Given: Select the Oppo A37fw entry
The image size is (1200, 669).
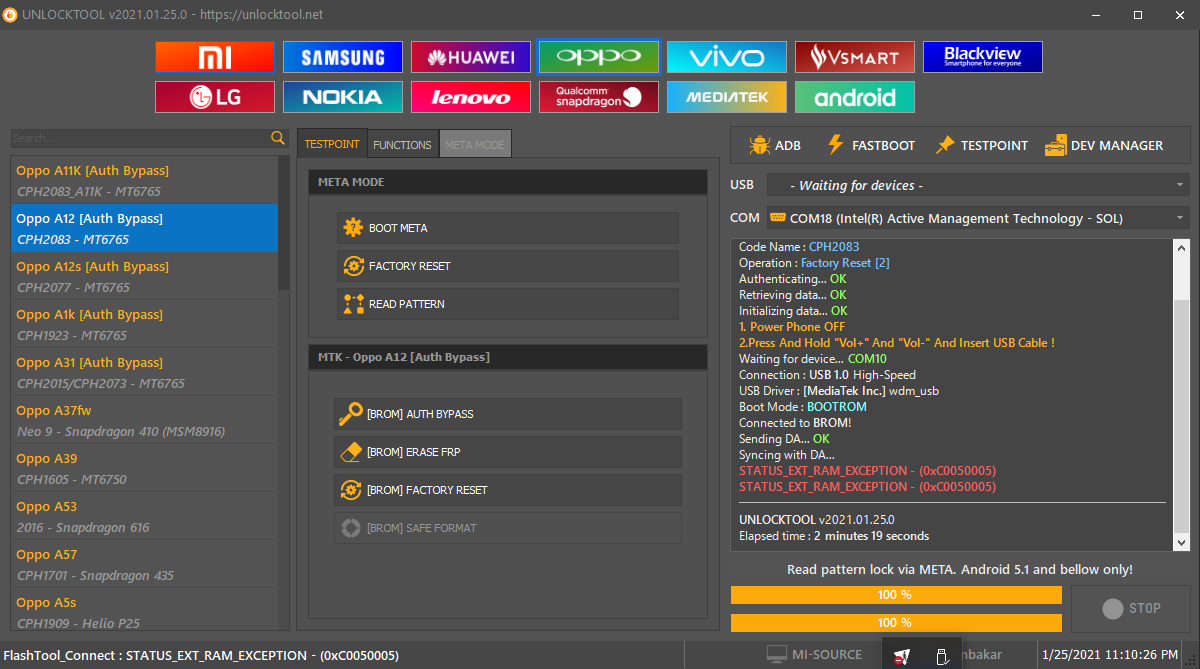Looking at the screenshot, I should click(x=145, y=421).
